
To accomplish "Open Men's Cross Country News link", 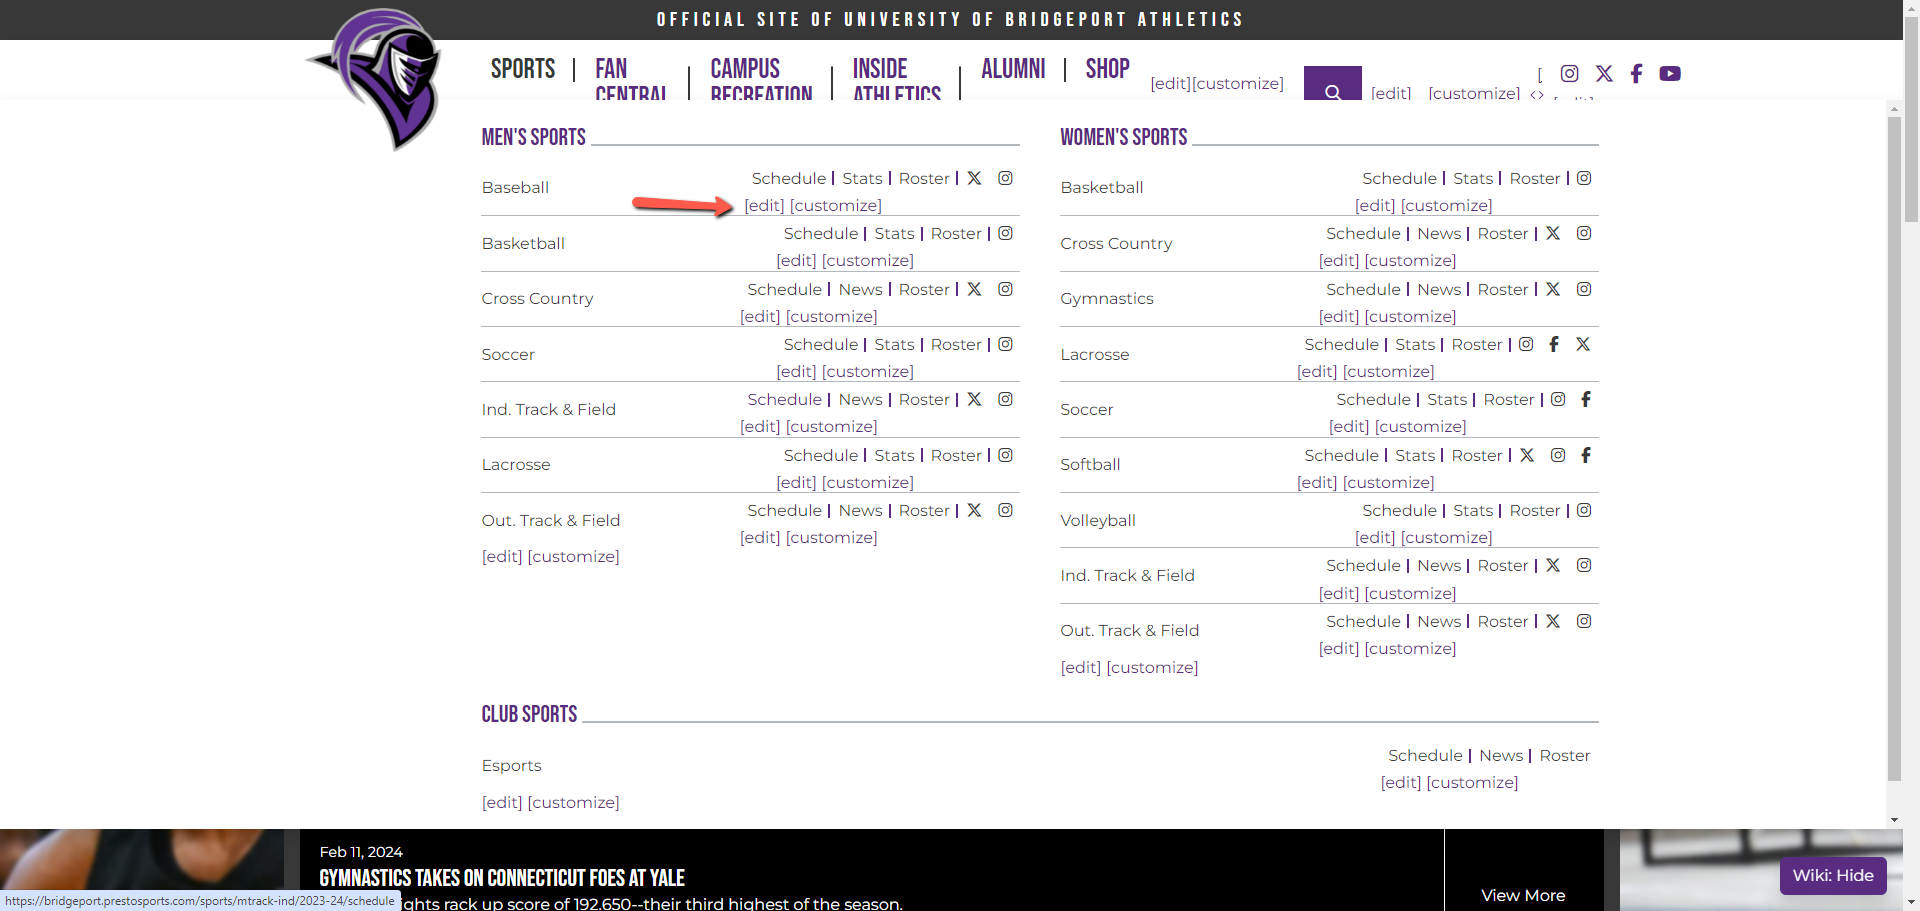I will (860, 289).
